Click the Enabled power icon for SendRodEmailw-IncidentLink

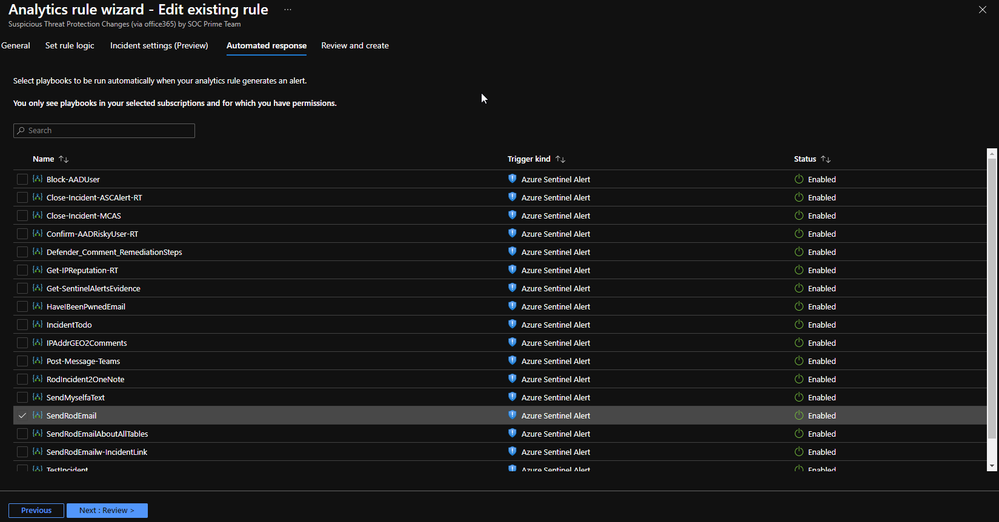799,452
